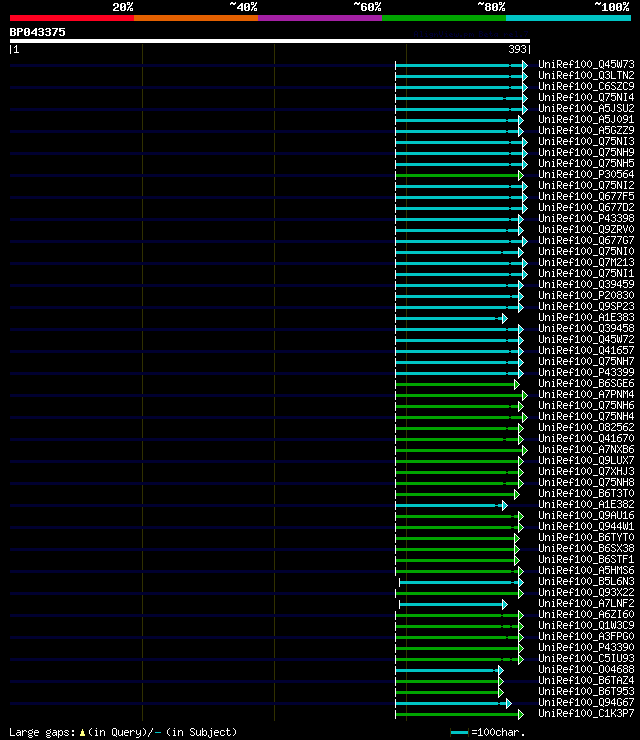Viewport: 640px width, 740px height.
Task: Select the UniRef100_A7PNM4 label
Action: tap(586, 395)
